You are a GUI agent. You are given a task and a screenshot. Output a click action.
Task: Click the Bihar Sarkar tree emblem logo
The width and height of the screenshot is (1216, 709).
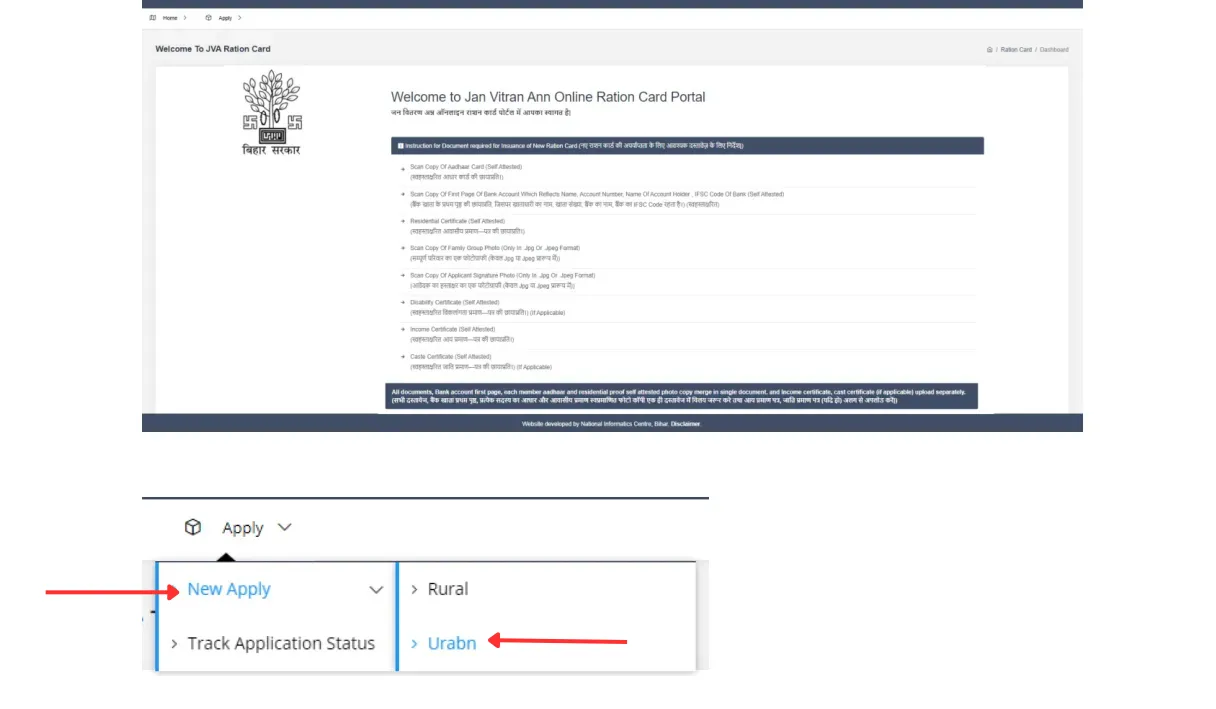point(271,106)
